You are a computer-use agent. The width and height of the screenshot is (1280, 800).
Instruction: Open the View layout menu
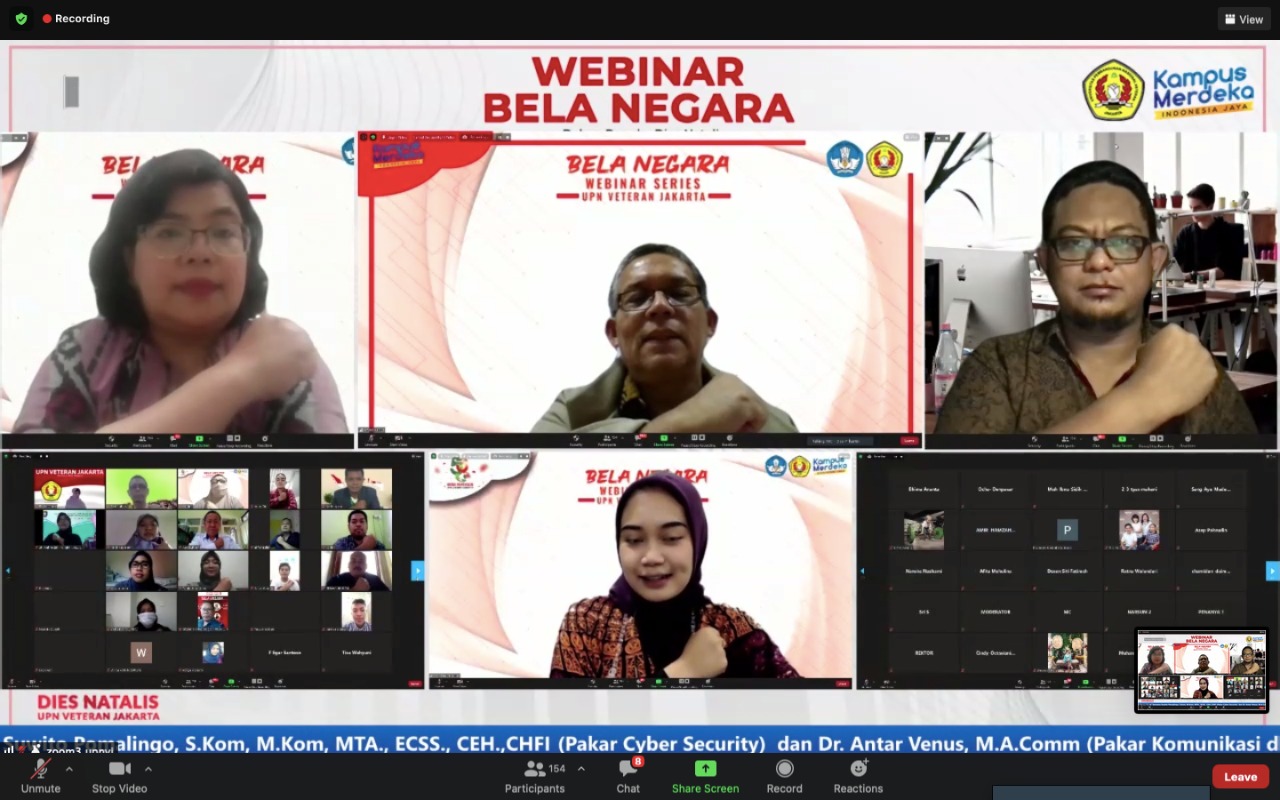pyautogui.click(x=1243, y=19)
